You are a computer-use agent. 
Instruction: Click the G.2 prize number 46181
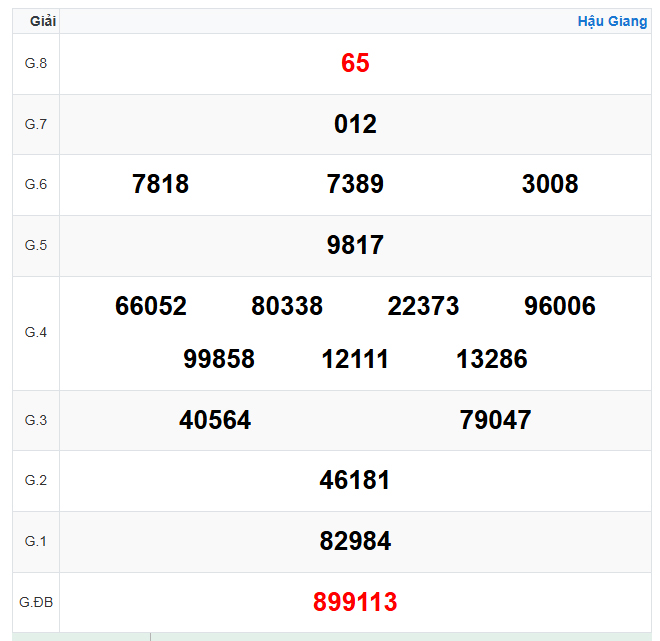355,480
